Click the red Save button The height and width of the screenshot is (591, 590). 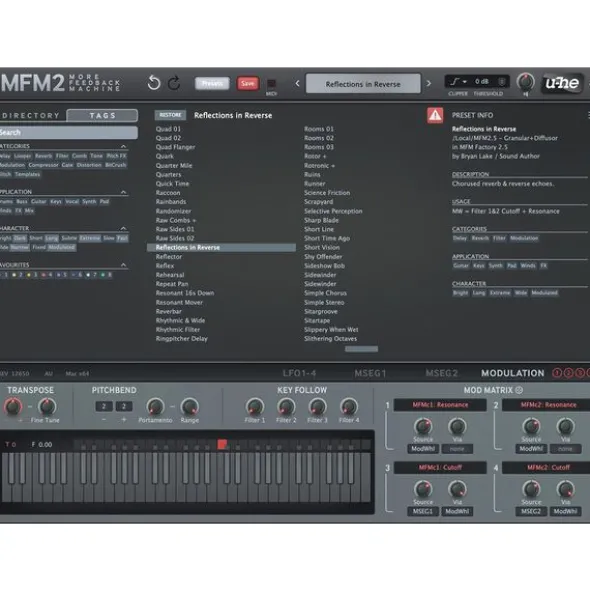[248, 83]
